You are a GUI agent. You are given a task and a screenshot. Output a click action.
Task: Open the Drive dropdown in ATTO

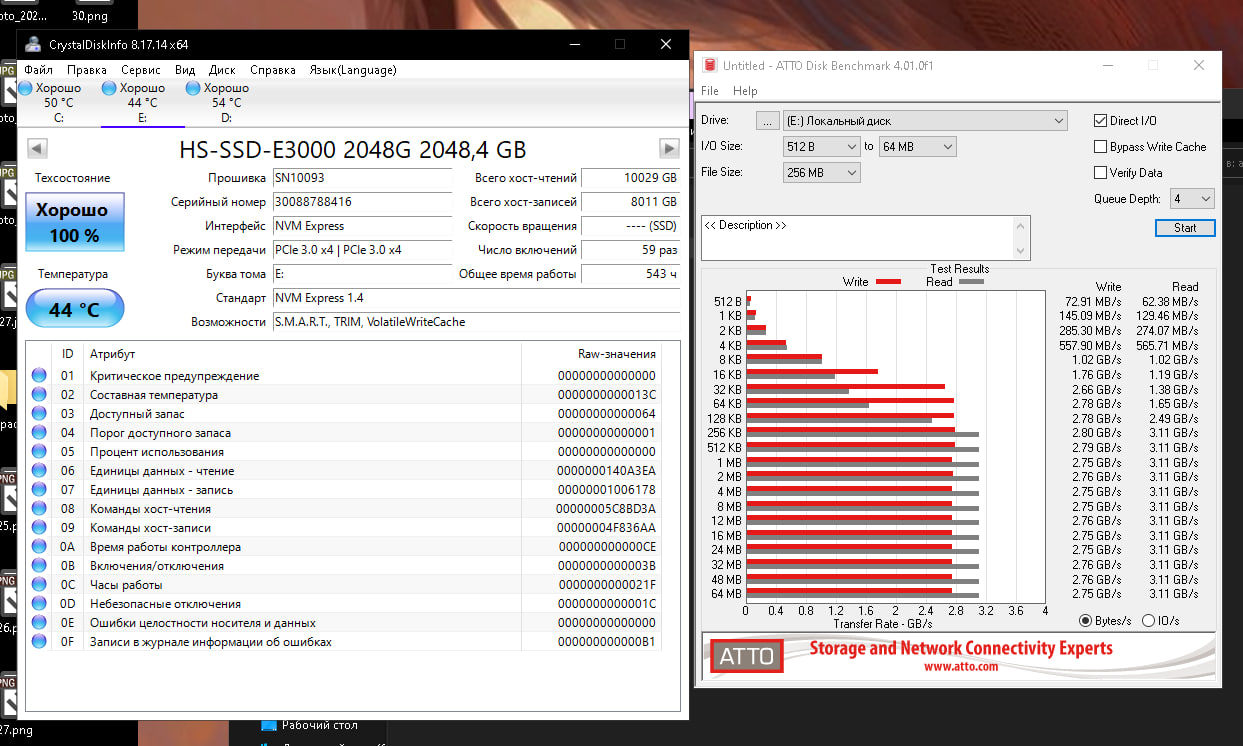pos(925,121)
